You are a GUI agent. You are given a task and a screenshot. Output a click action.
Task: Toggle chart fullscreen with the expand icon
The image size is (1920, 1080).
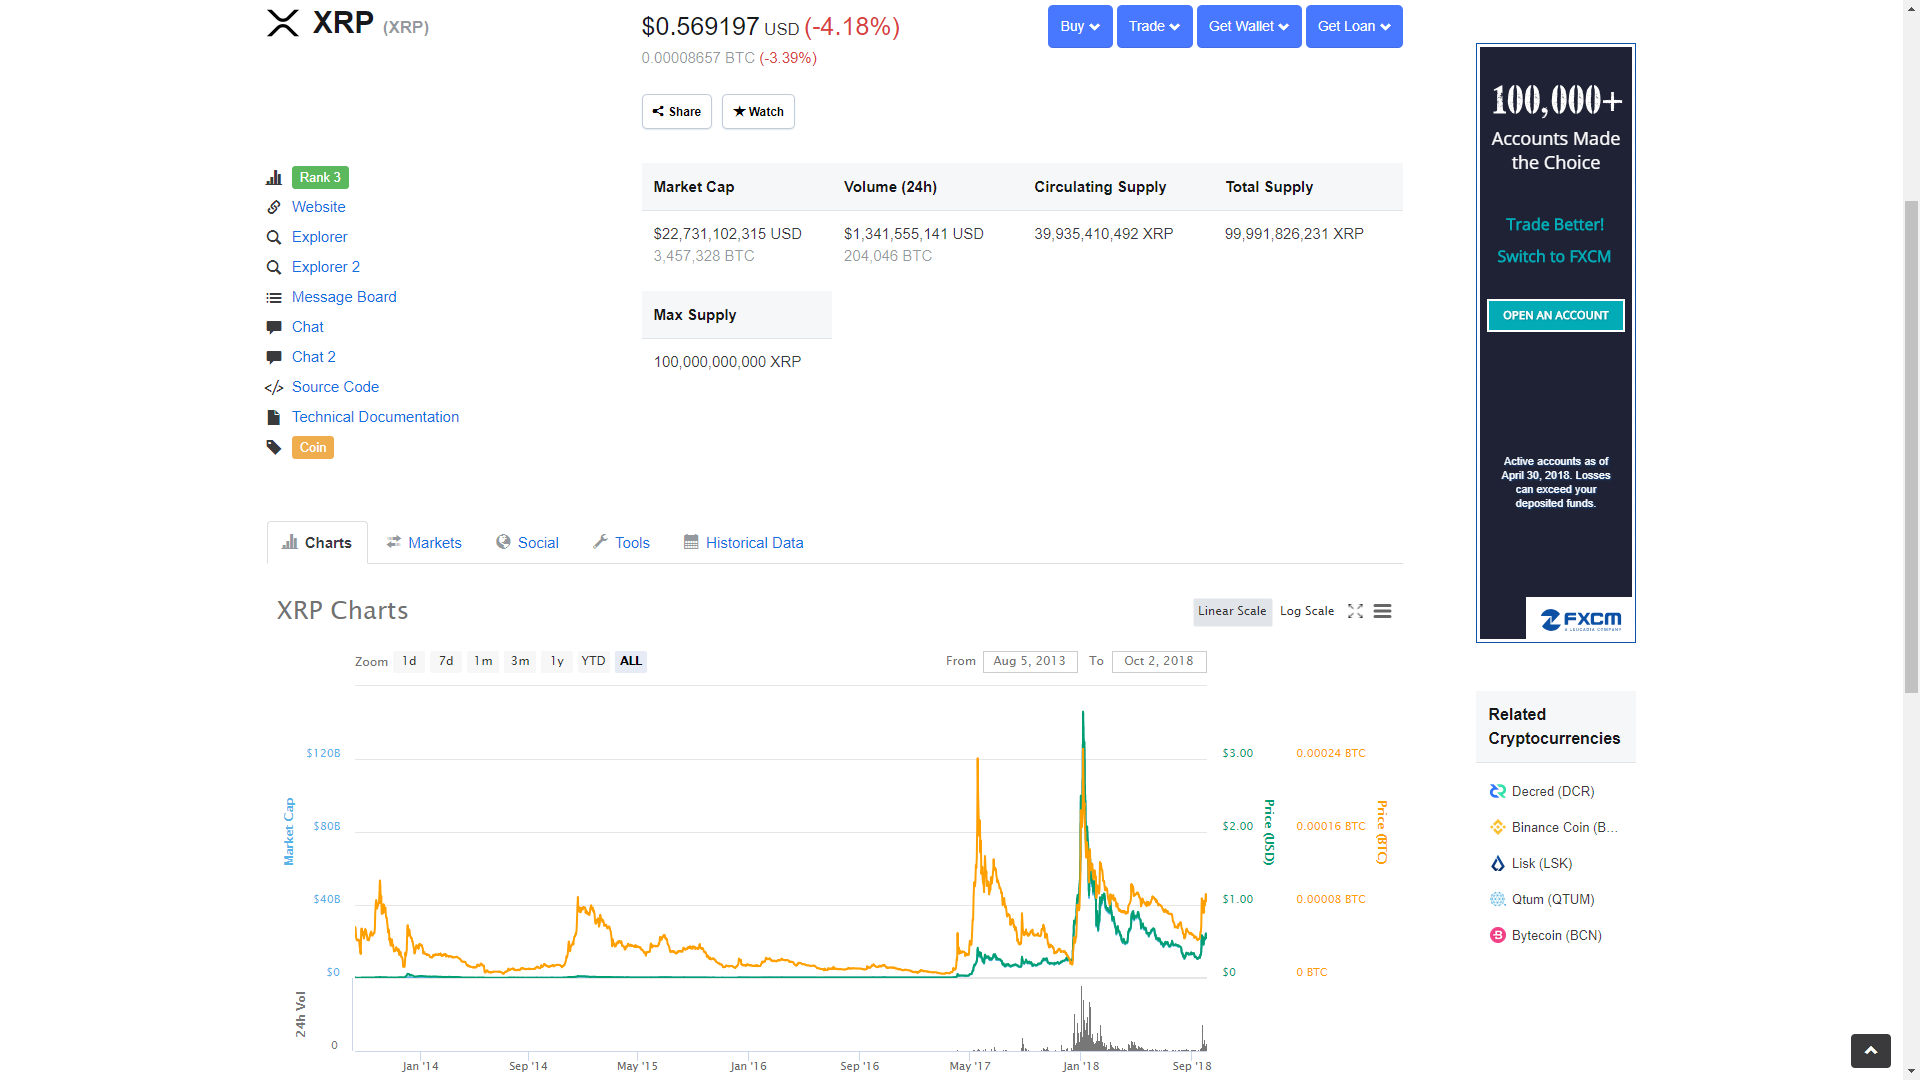[1355, 611]
